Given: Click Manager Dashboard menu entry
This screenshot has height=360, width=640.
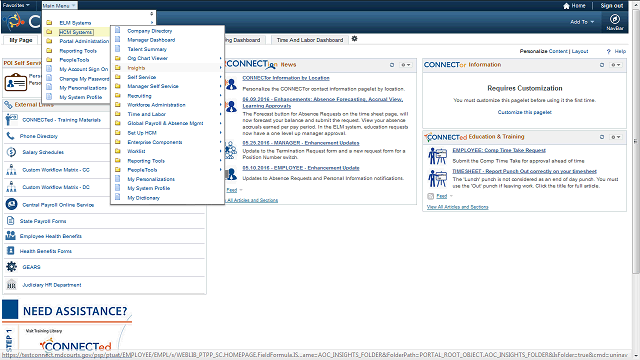Looking at the screenshot, I should [151, 40].
